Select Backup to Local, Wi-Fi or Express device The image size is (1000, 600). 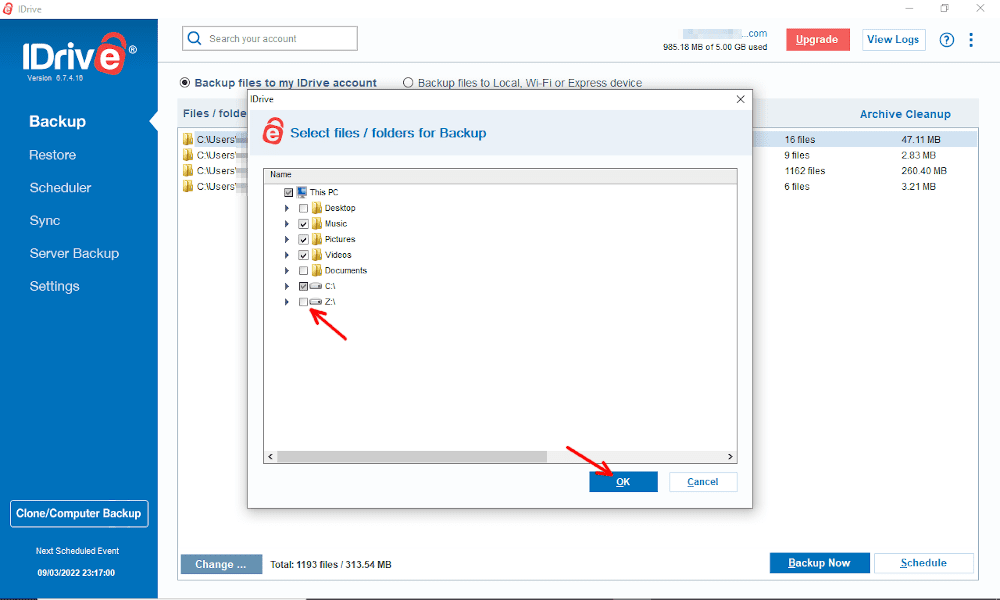(408, 83)
